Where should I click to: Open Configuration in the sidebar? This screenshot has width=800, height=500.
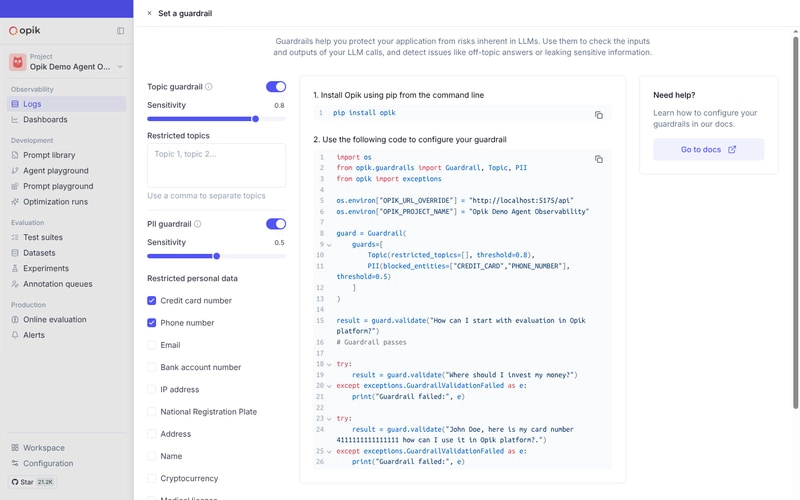(x=66, y=463)
